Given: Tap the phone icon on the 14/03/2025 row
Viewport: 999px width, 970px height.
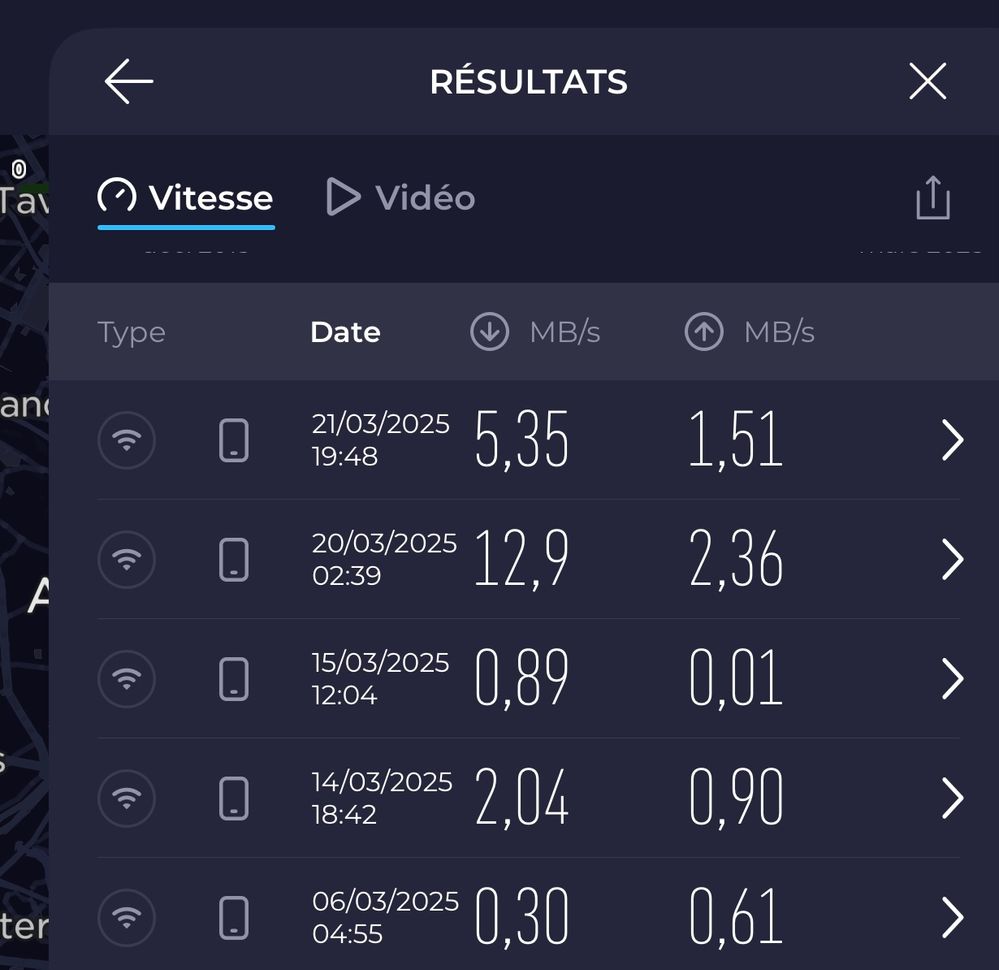Looking at the screenshot, I should coord(234,798).
